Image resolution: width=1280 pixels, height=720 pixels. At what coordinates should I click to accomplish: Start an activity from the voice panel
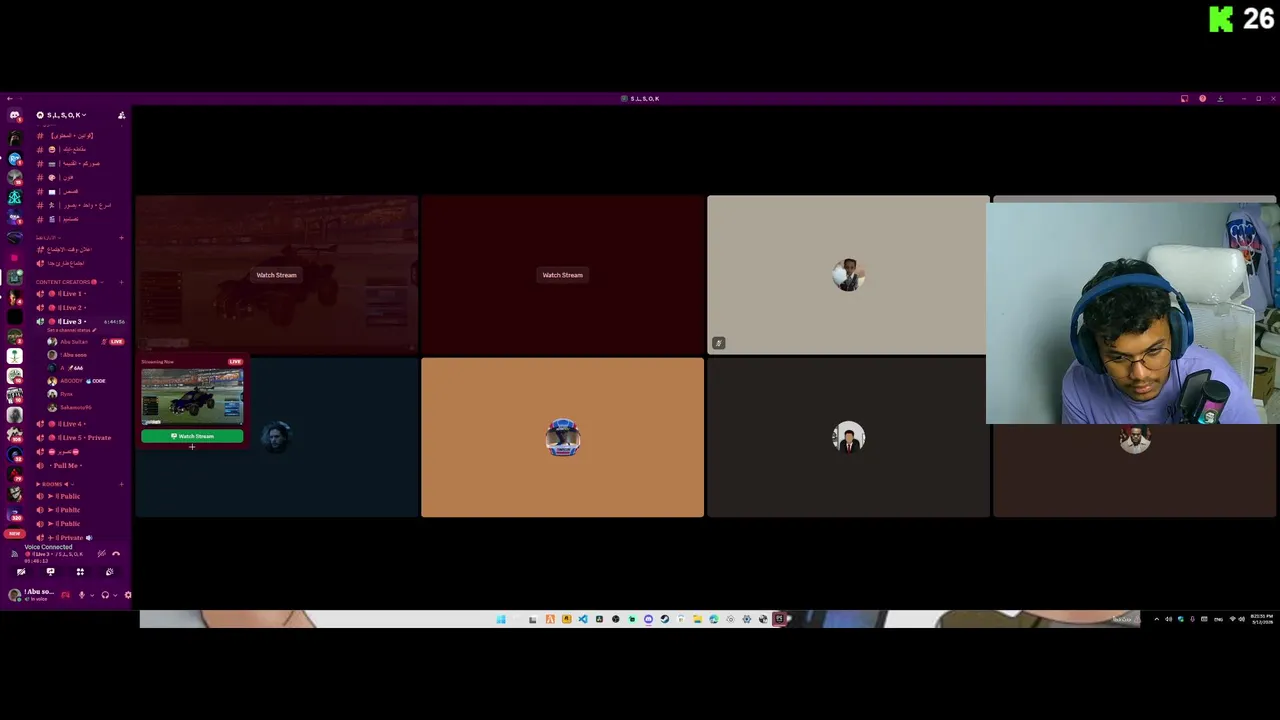click(x=80, y=572)
